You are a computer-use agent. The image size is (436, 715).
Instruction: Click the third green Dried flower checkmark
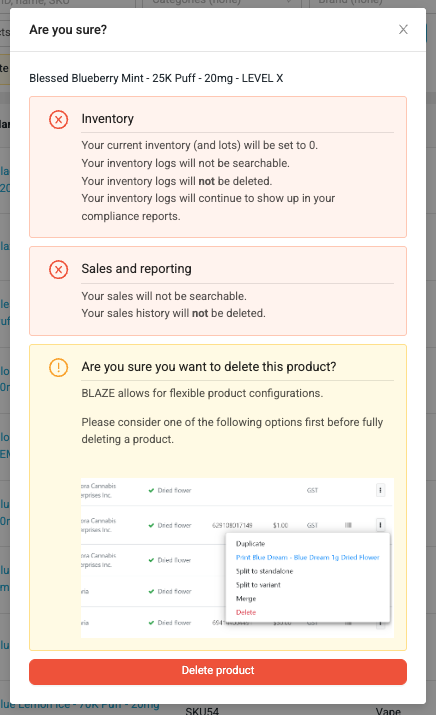(151, 560)
